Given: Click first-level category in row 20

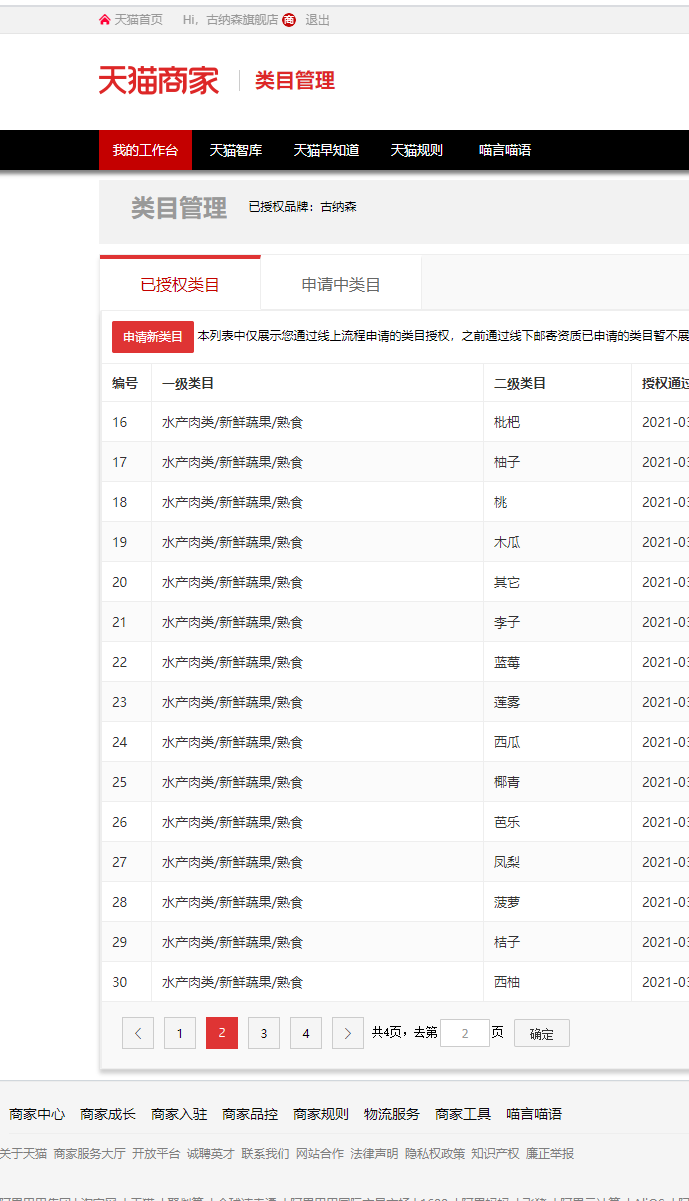Looking at the screenshot, I should click(x=233, y=582).
